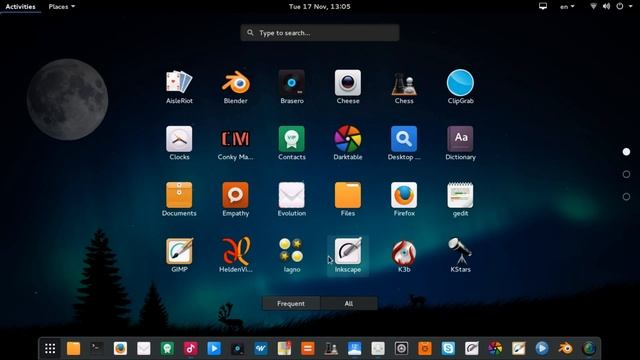This screenshot has width=640, height=360.
Task: Launch Firefox from the dock
Action: (120, 349)
